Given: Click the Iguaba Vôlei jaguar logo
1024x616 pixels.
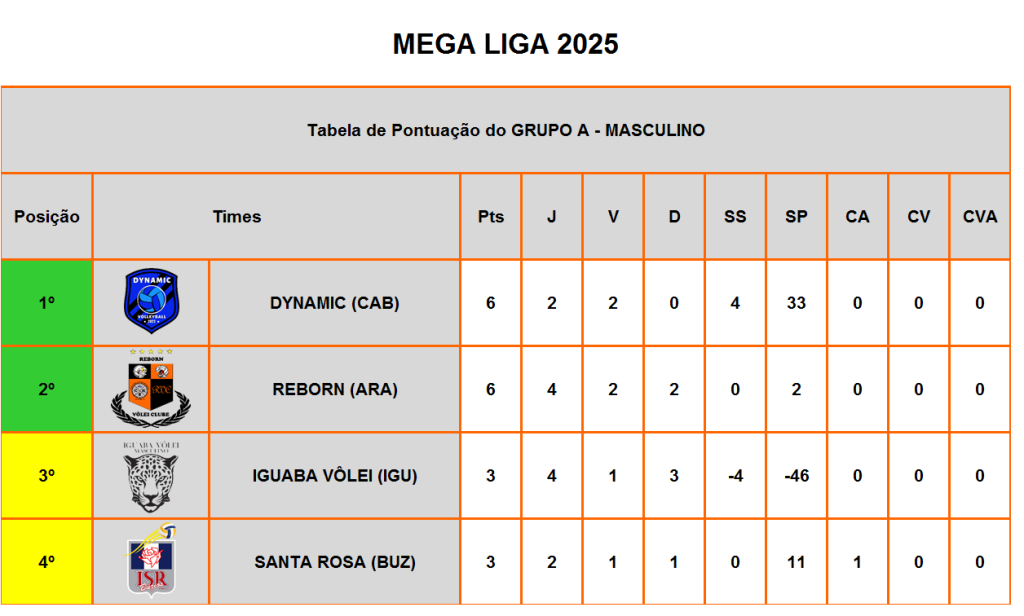Looking at the screenshot, I should tap(151, 476).
